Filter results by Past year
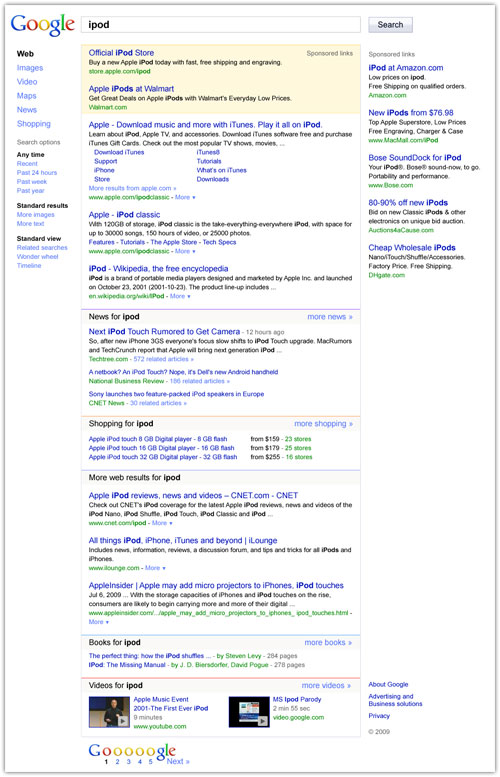The height and width of the screenshot is (777, 500). (x=31, y=190)
